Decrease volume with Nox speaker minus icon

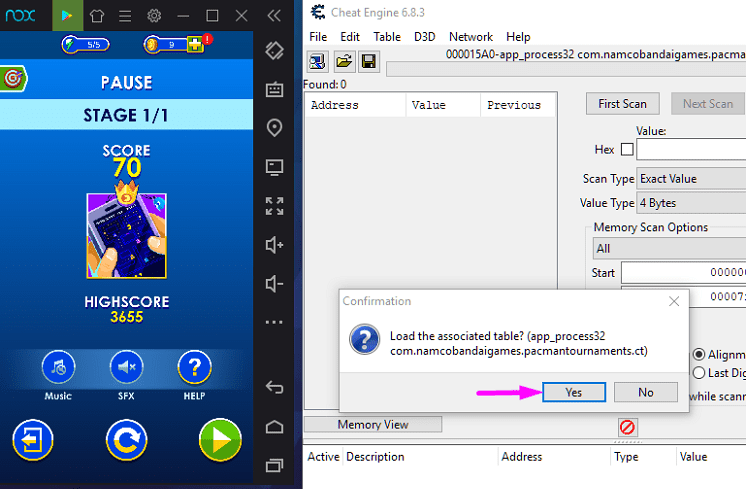275,284
